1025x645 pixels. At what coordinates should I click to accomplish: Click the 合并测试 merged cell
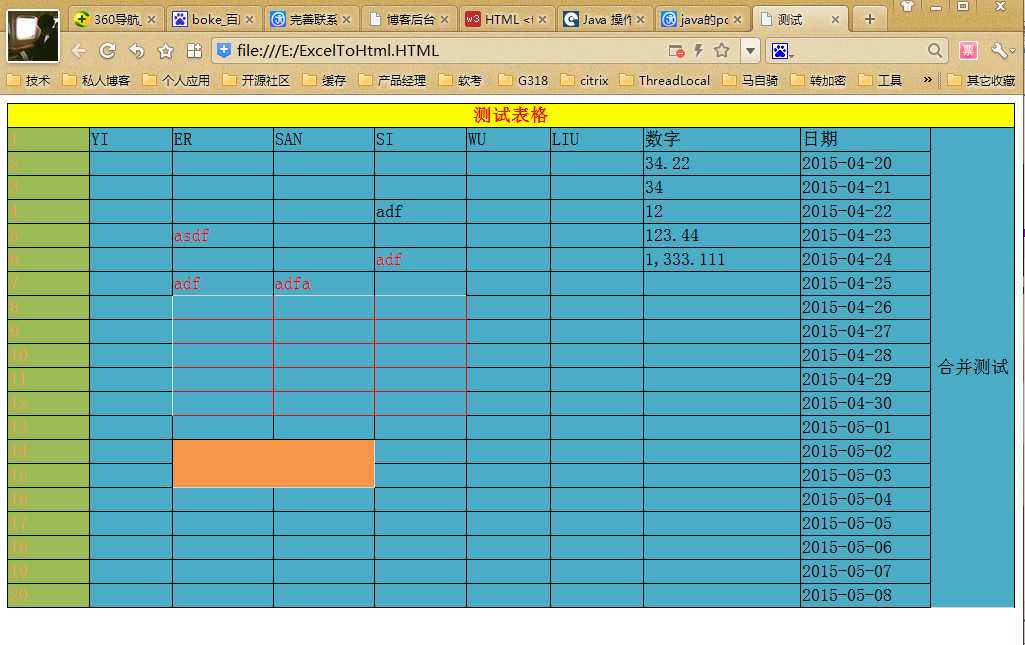[973, 367]
